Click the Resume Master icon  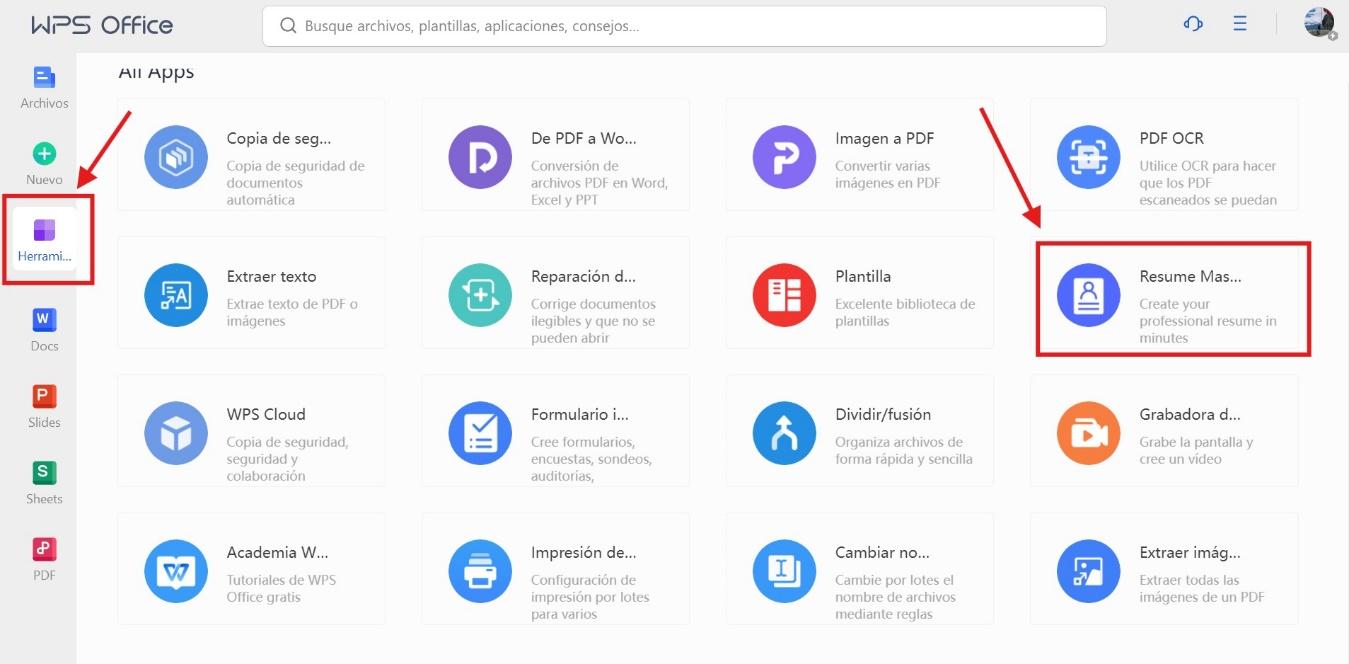click(x=1089, y=295)
